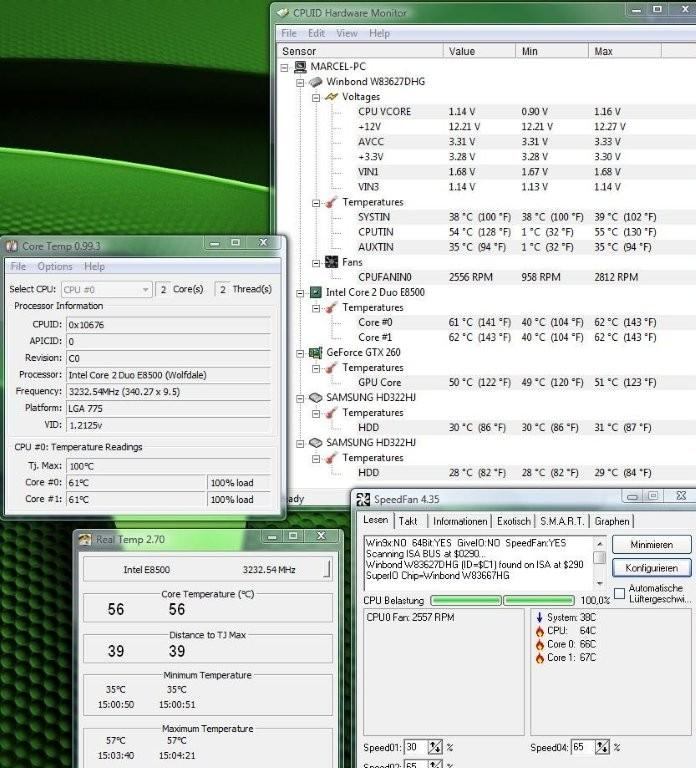The image size is (696, 768).
Task: Switch to the Informationen tab in SpeedFan
Action: [460, 521]
